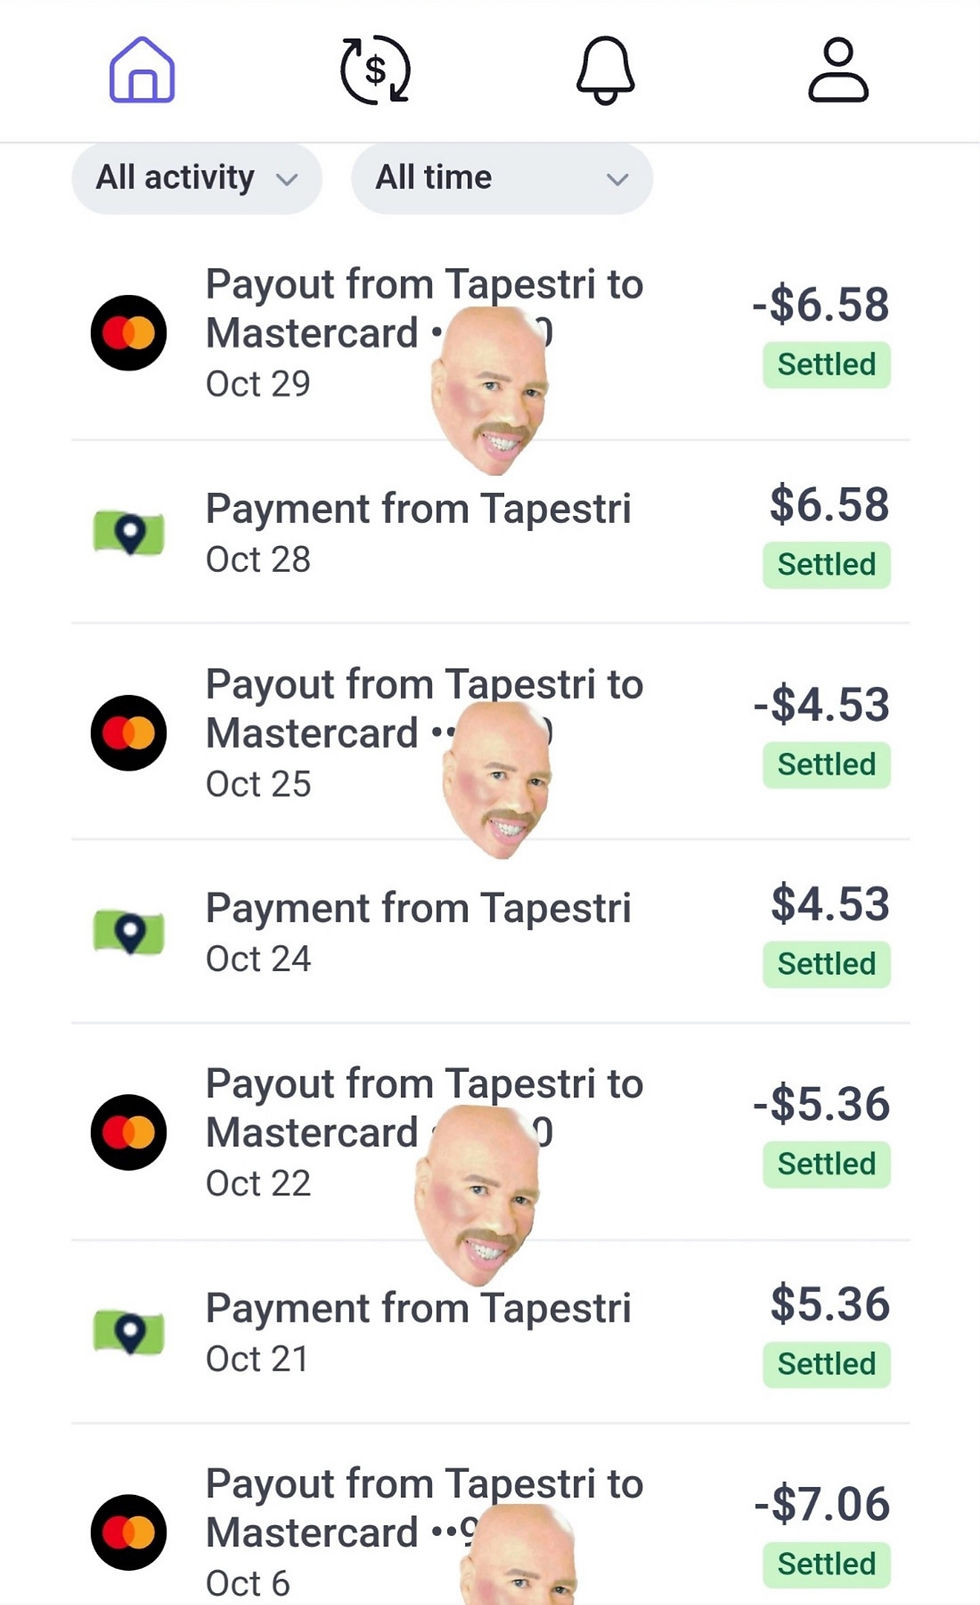Viewport: 980px width, 1605px height.
Task: Open the profile account icon
Action: (x=838, y=70)
